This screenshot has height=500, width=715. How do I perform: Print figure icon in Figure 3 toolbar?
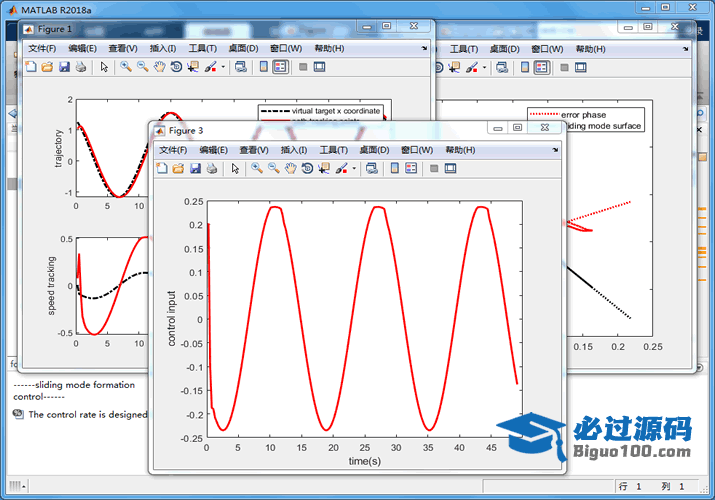click(x=212, y=169)
